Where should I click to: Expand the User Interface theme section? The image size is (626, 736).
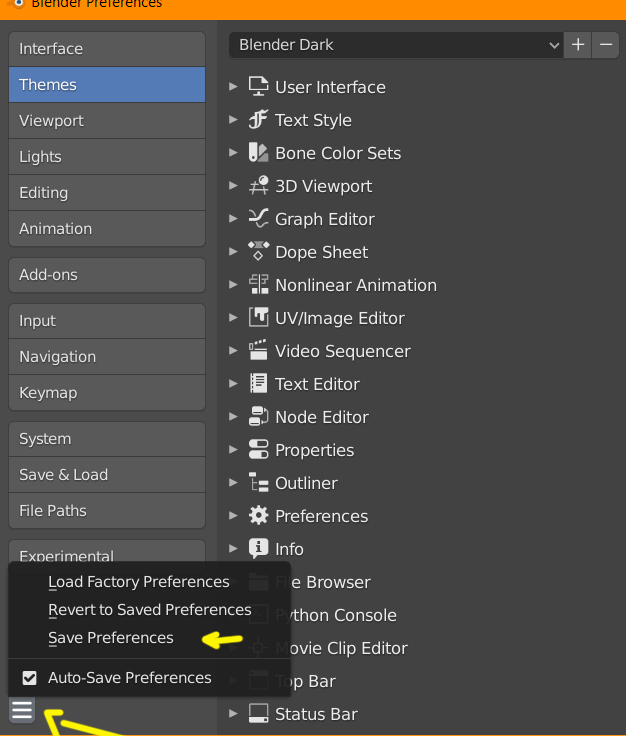click(x=234, y=87)
